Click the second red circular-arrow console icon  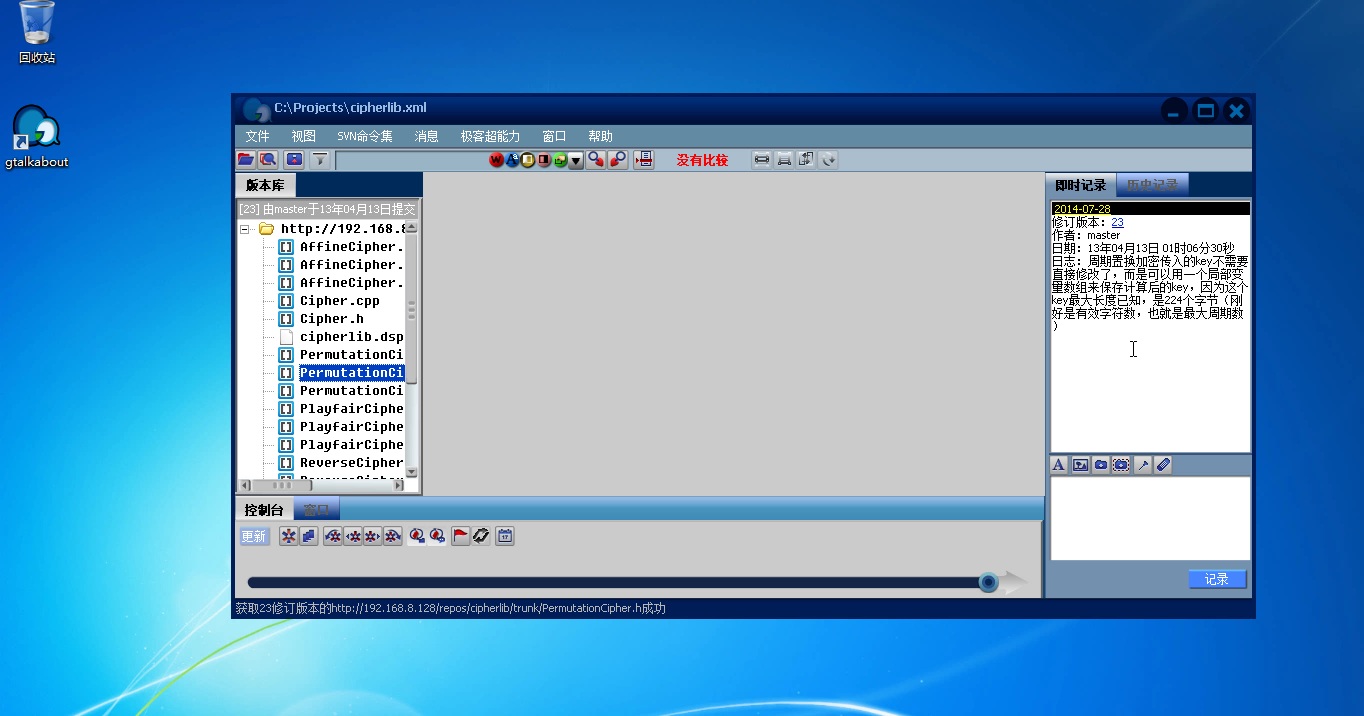[x=437, y=537]
